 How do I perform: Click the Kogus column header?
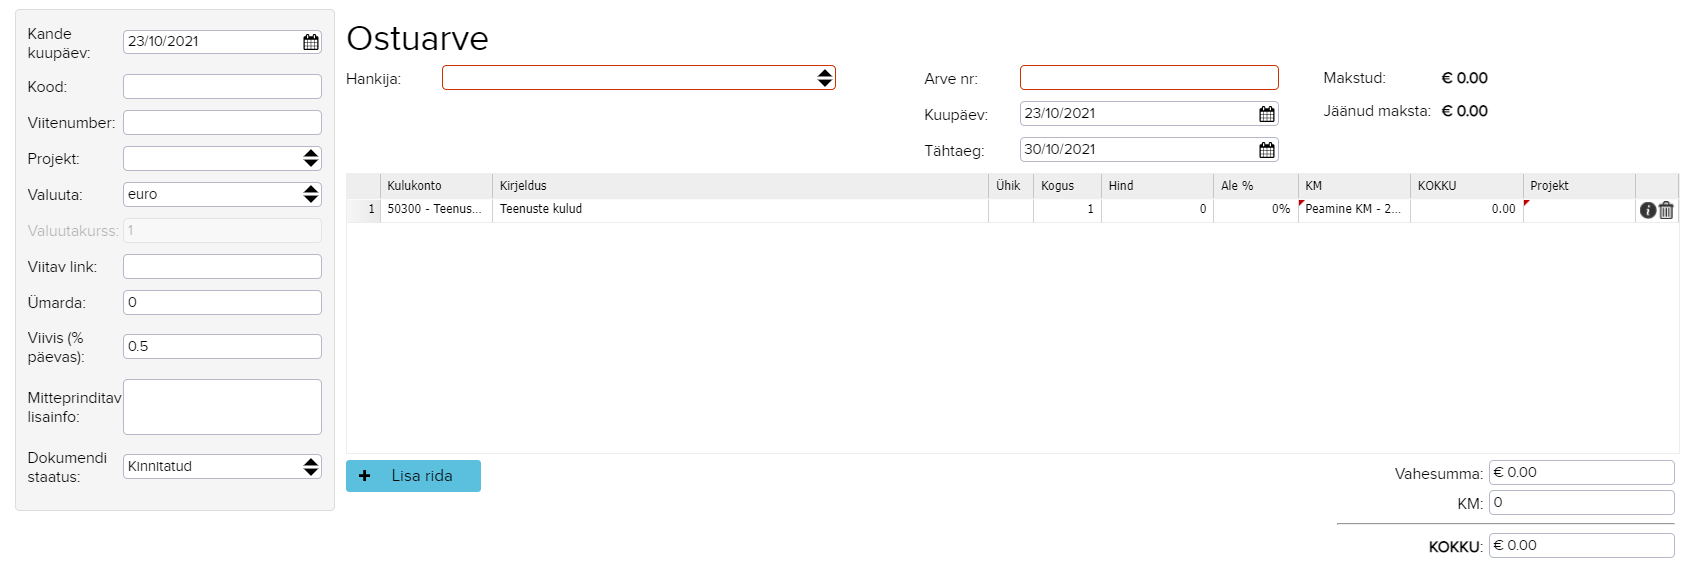(x=1067, y=186)
